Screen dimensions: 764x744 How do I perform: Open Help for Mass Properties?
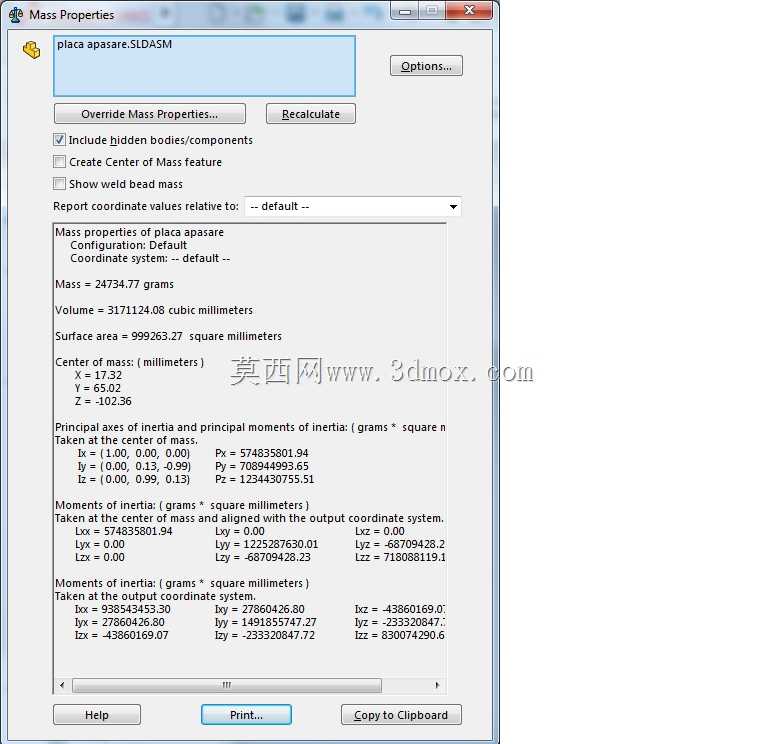(97, 715)
